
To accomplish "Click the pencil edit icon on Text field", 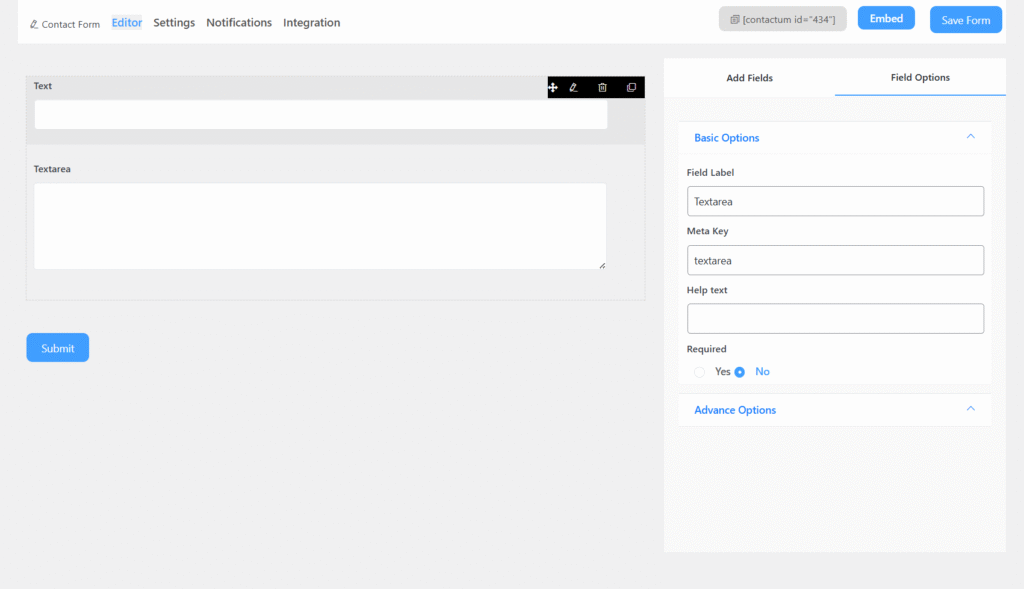I will pos(574,88).
